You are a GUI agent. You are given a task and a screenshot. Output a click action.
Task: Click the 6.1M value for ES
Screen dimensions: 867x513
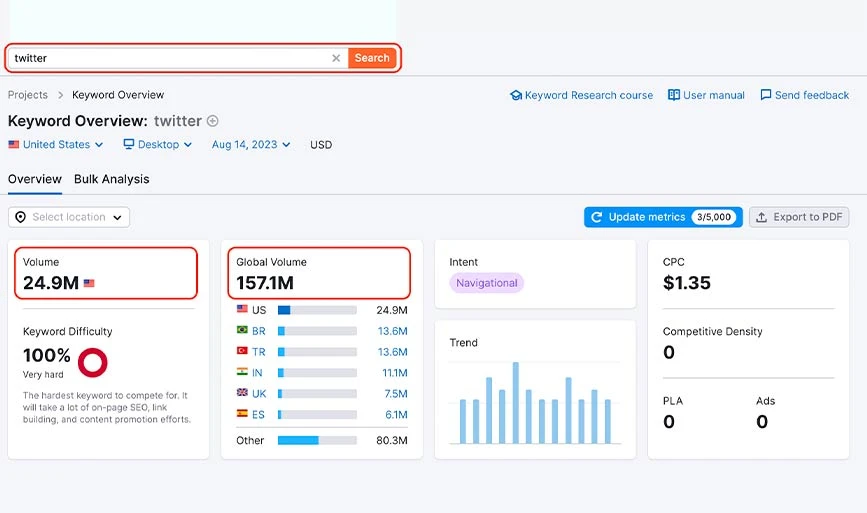click(396, 415)
